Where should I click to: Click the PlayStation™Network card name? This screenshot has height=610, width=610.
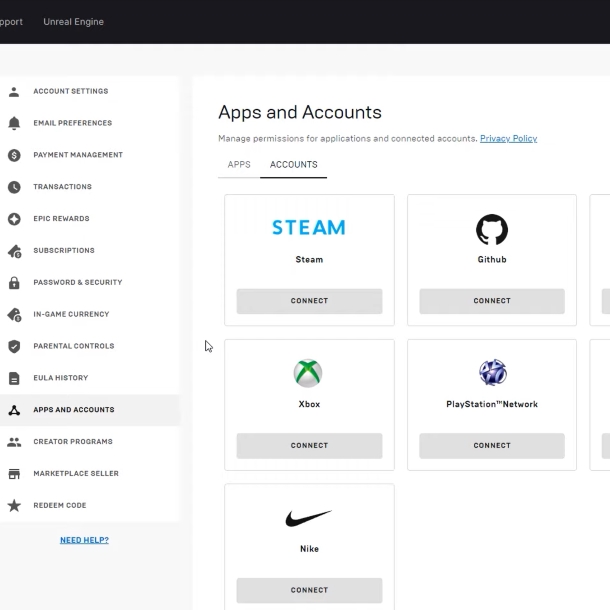coord(492,404)
